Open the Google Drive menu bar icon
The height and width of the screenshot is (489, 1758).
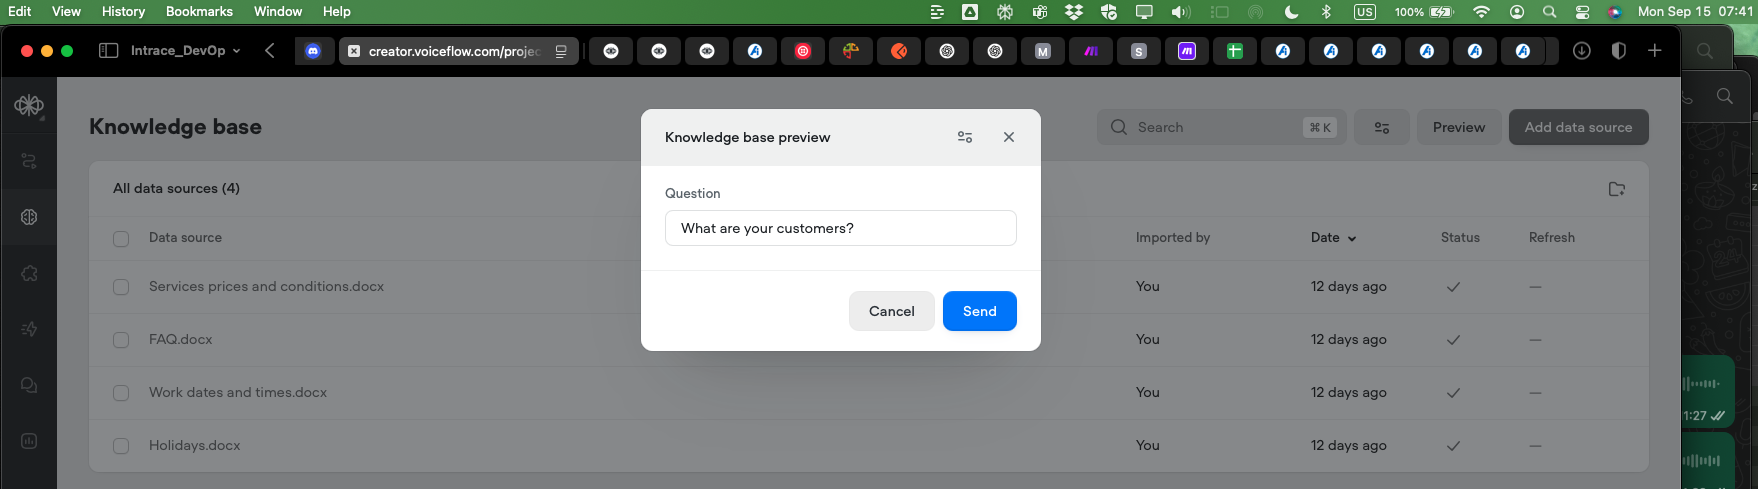pyautogui.click(x=970, y=12)
